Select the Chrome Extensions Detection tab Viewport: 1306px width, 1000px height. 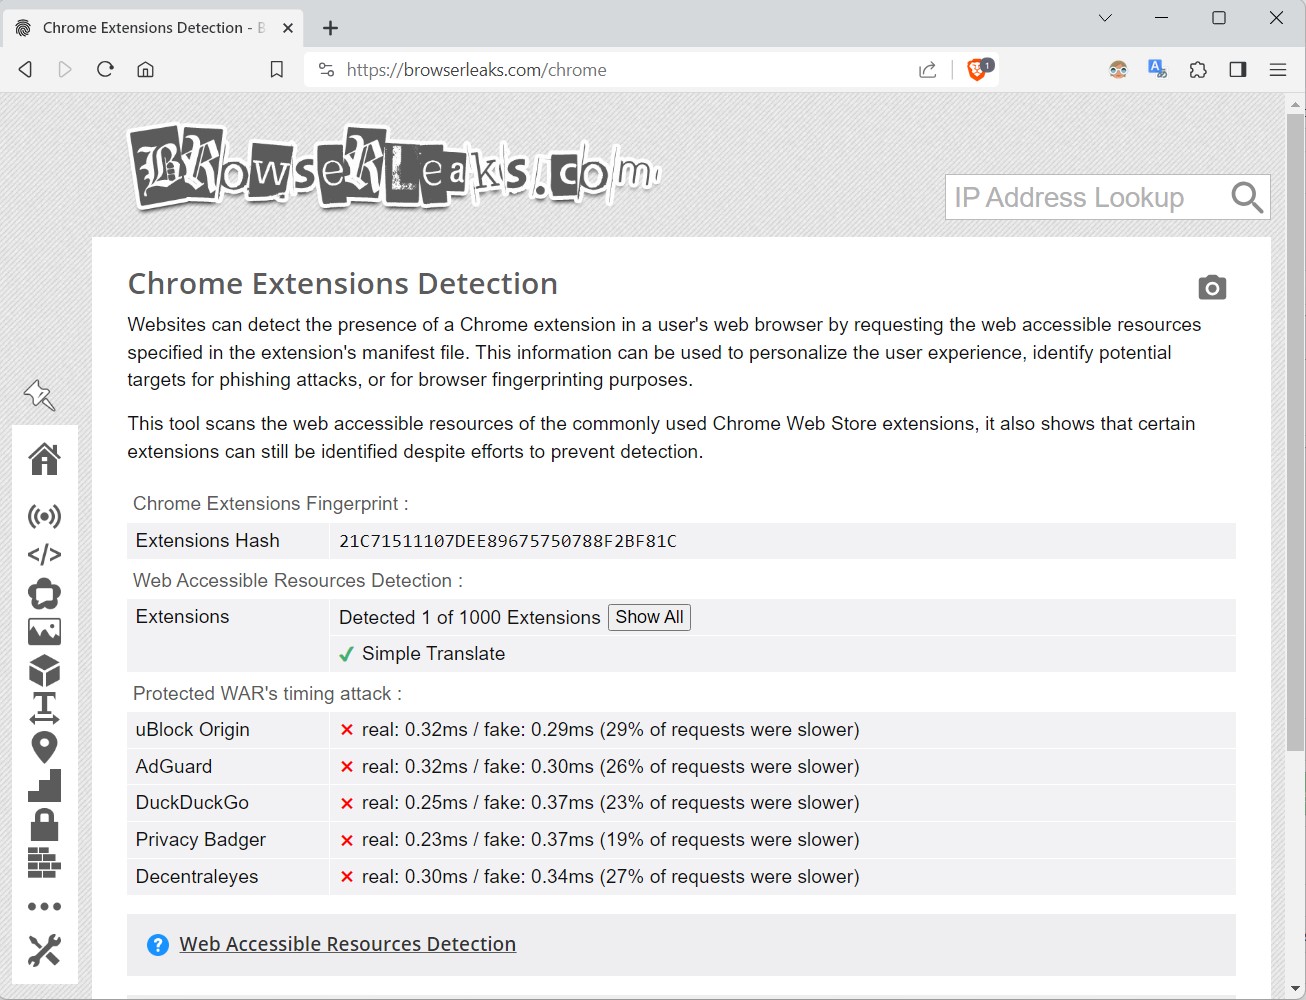click(150, 28)
